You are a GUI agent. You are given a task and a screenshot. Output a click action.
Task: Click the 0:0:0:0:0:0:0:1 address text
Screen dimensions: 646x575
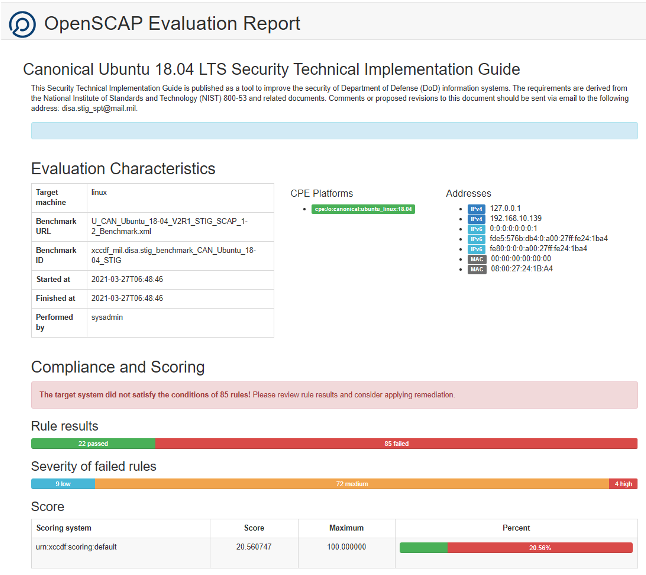click(513, 228)
